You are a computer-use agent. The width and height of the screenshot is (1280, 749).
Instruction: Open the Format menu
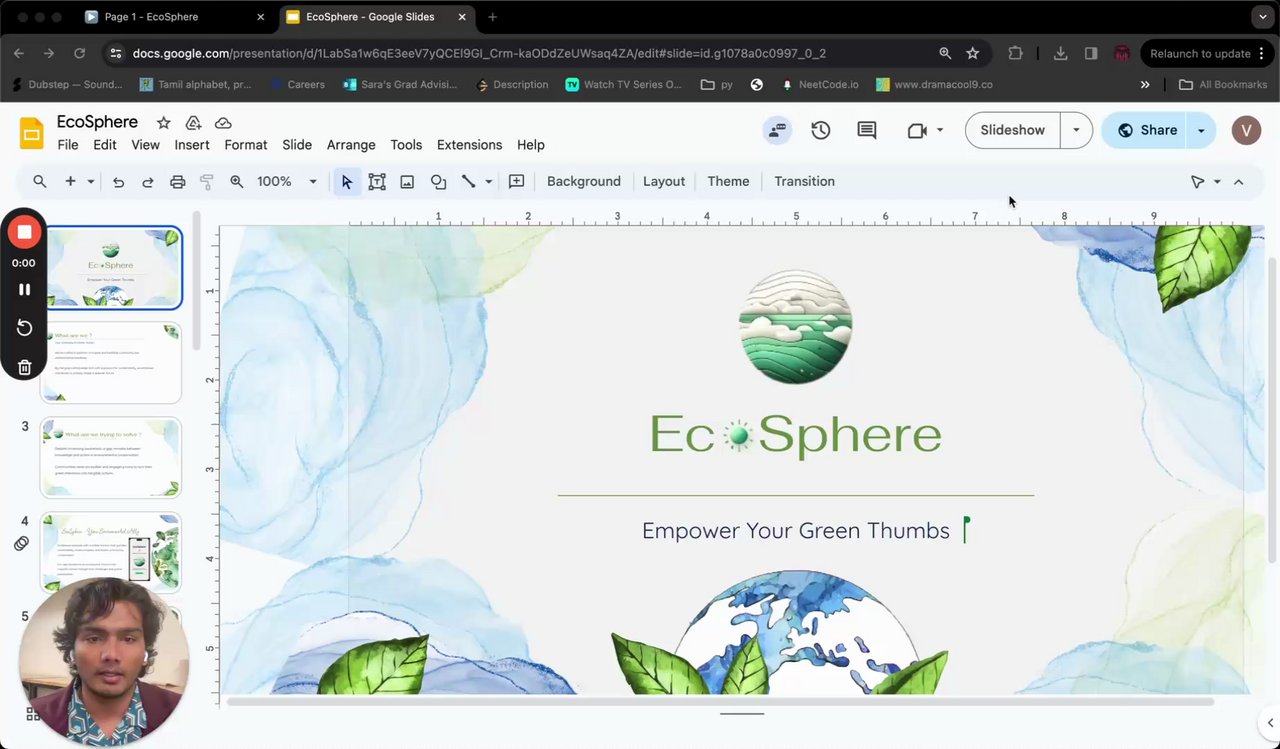[246, 145]
